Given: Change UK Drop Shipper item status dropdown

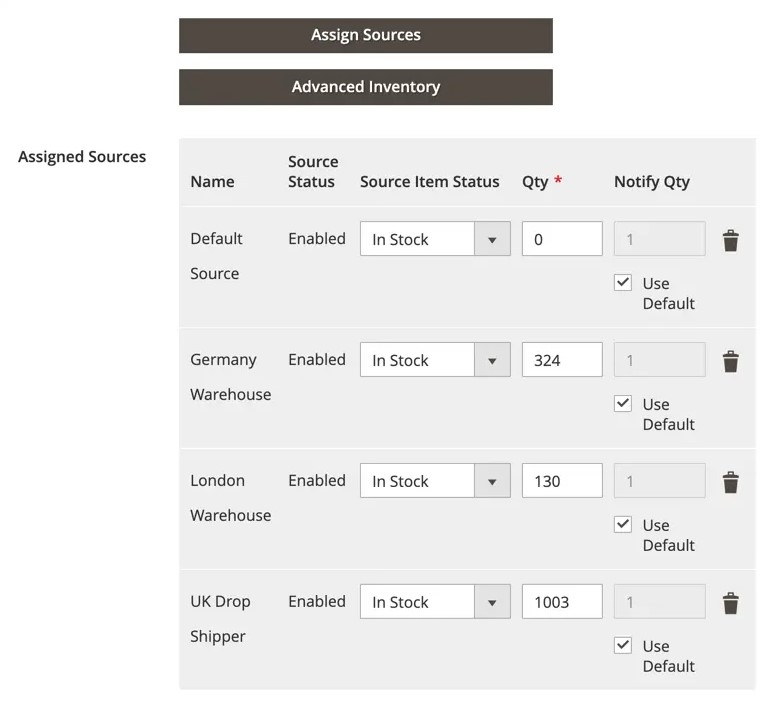Looking at the screenshot, I should tap(435, 602).
